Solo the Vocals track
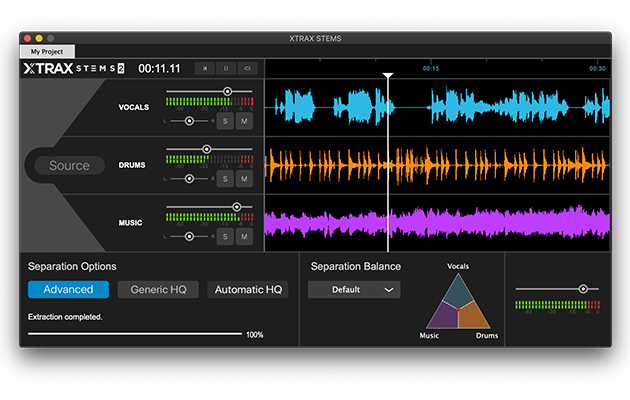The height and width of the screenshot is (400, 630). pos(225,121)
